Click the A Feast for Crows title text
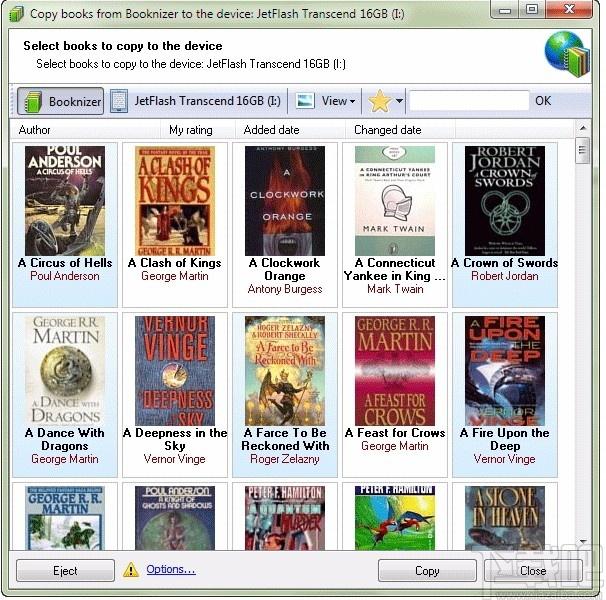The height and width of the screenshot is (600, 606). (x=395, y=433)
